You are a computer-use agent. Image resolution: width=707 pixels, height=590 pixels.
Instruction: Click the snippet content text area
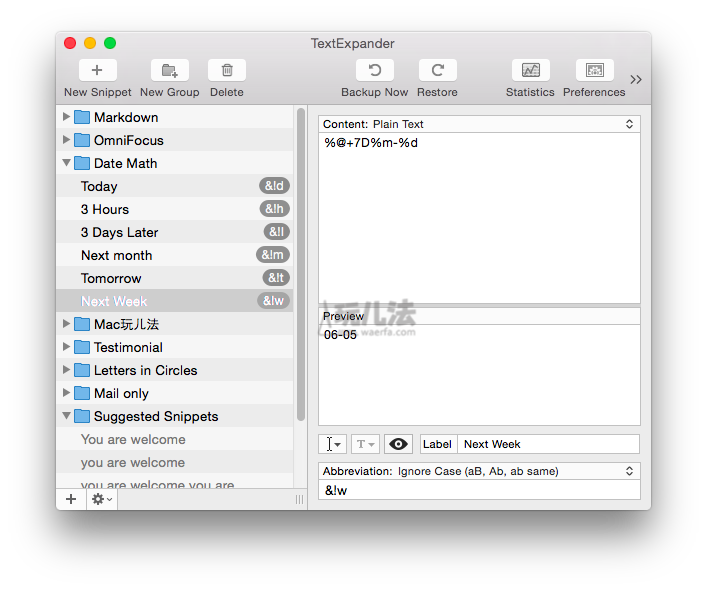[x=479, y=218]
